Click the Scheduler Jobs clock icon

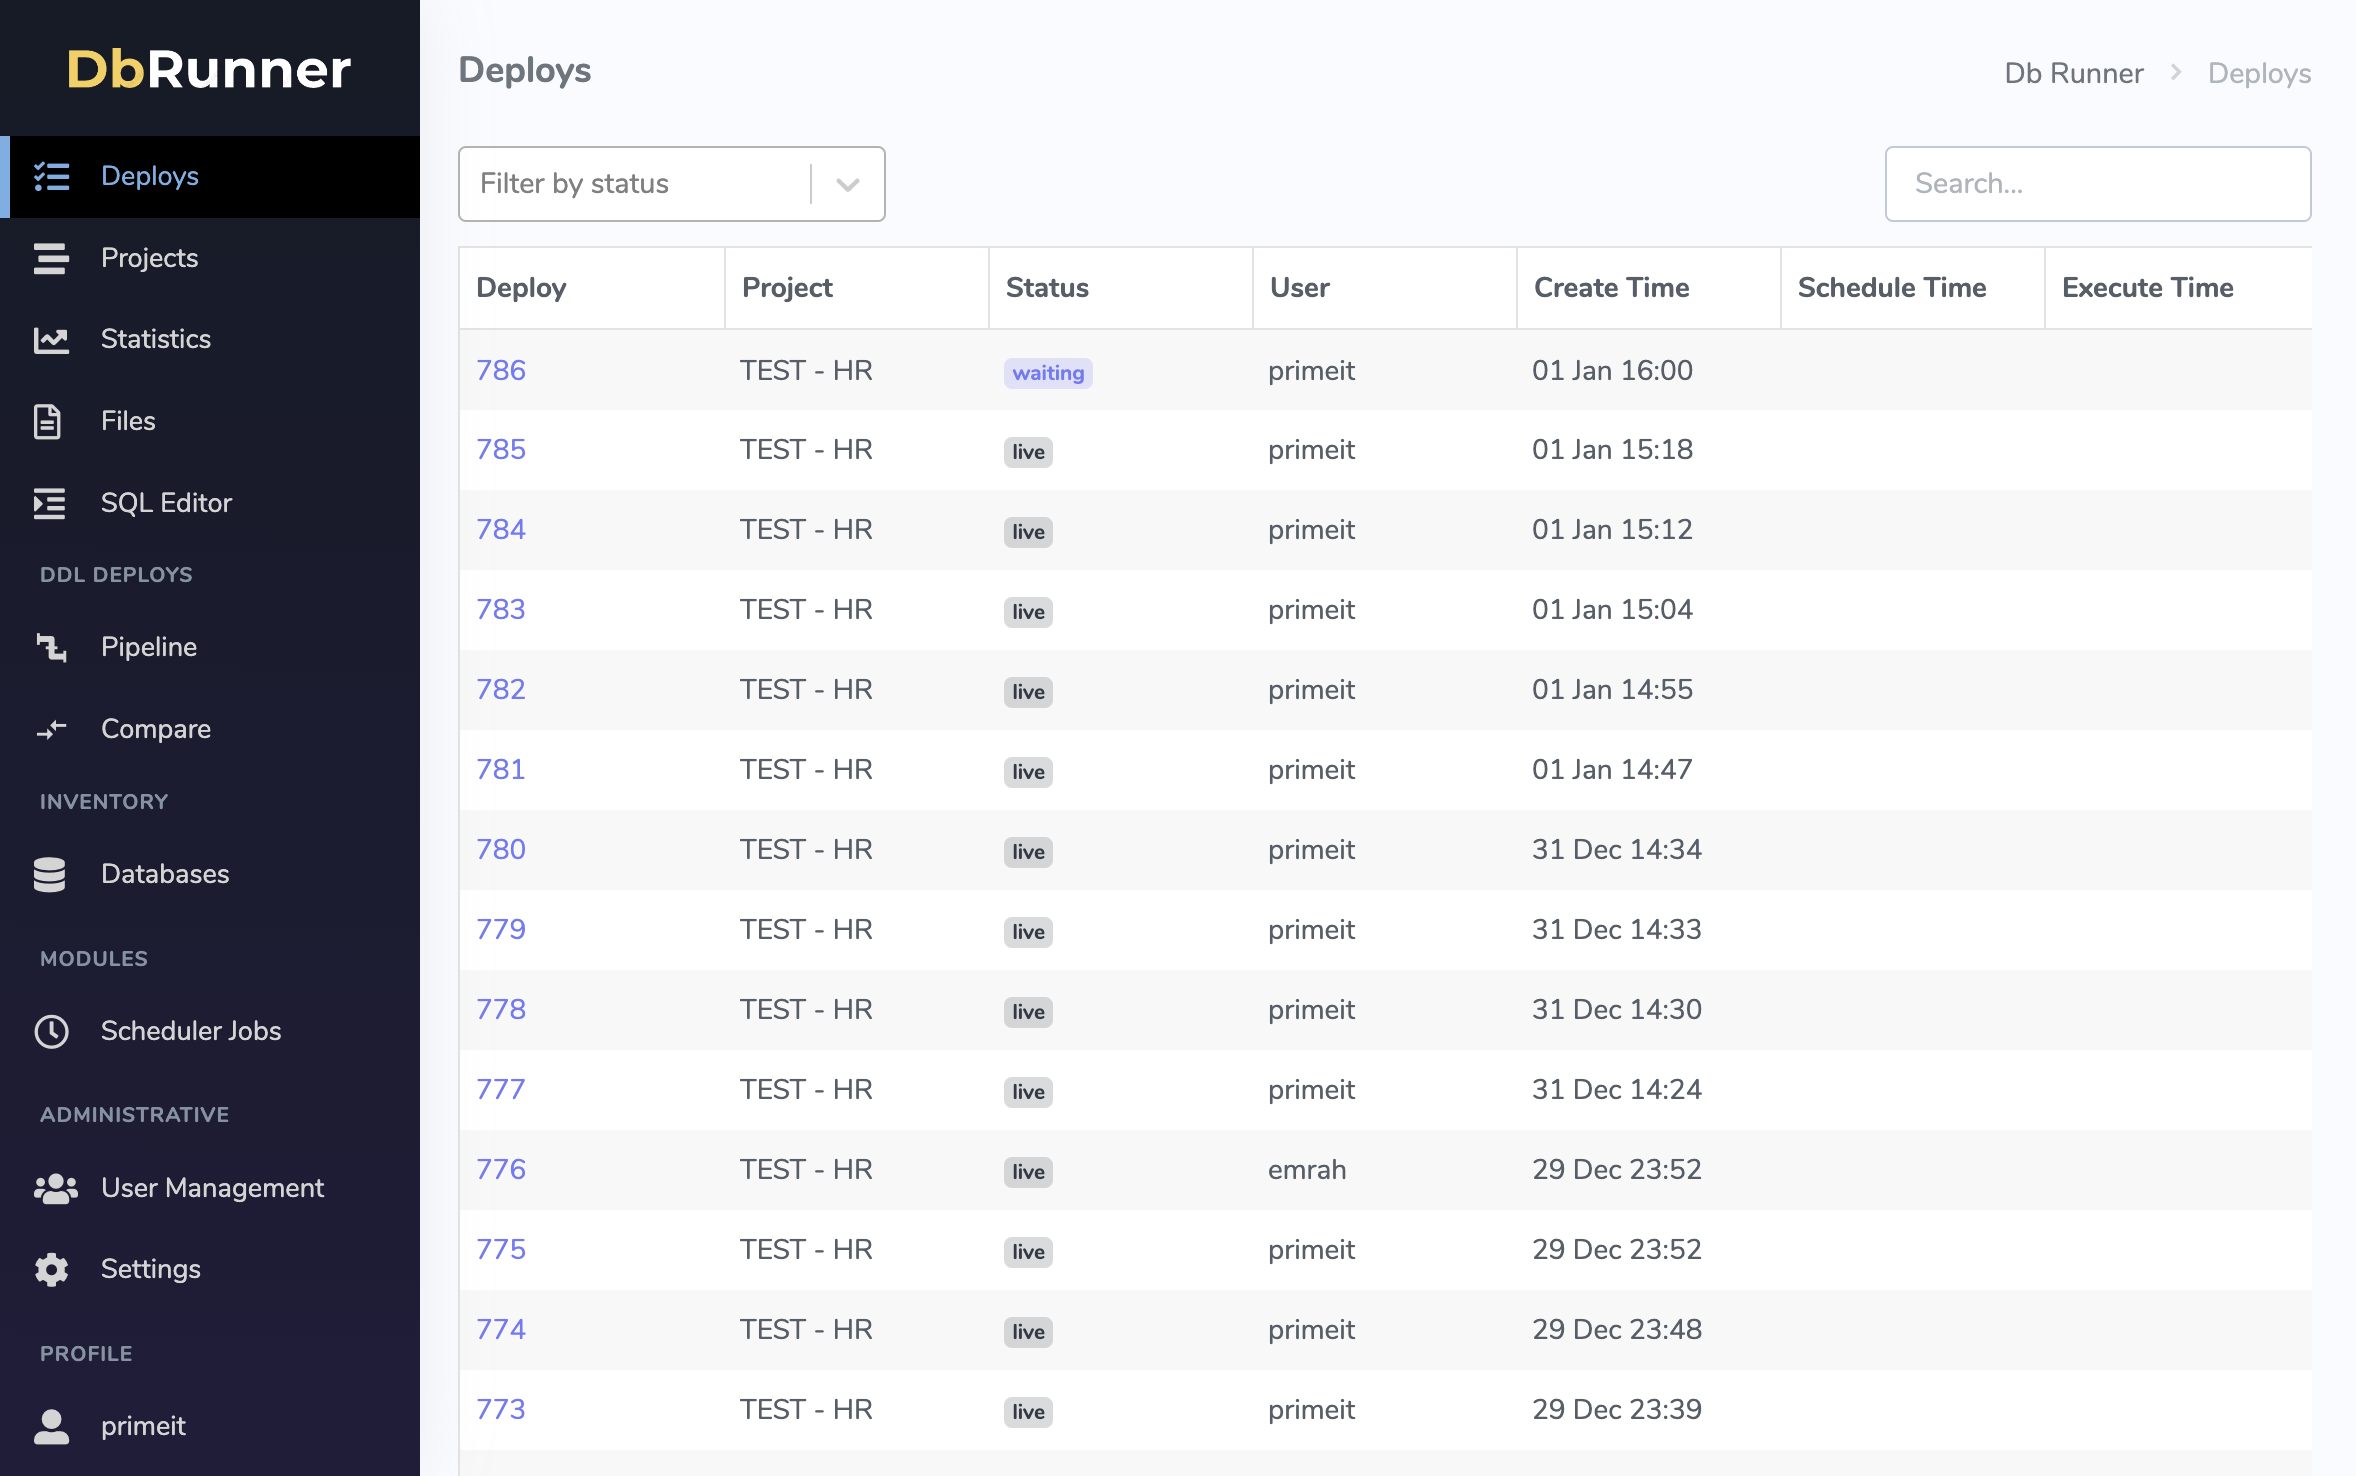tap(51, 1031)
